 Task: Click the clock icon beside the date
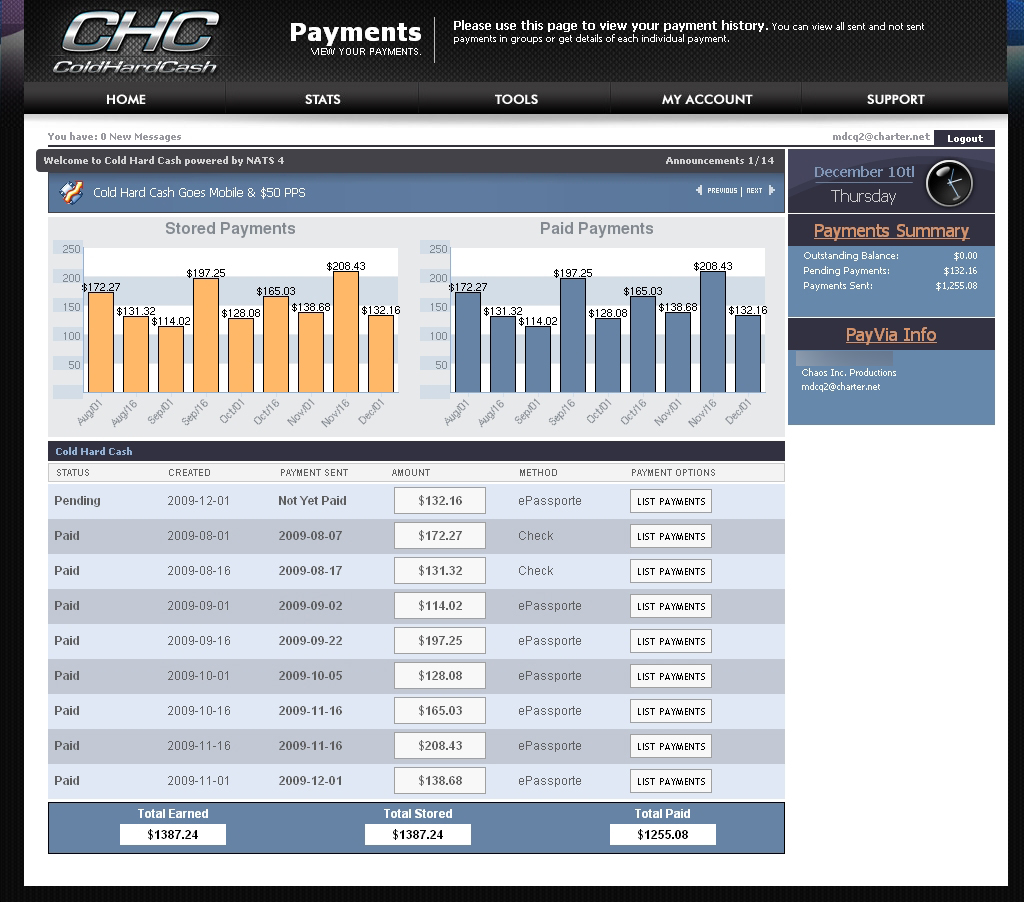(950, 184)
